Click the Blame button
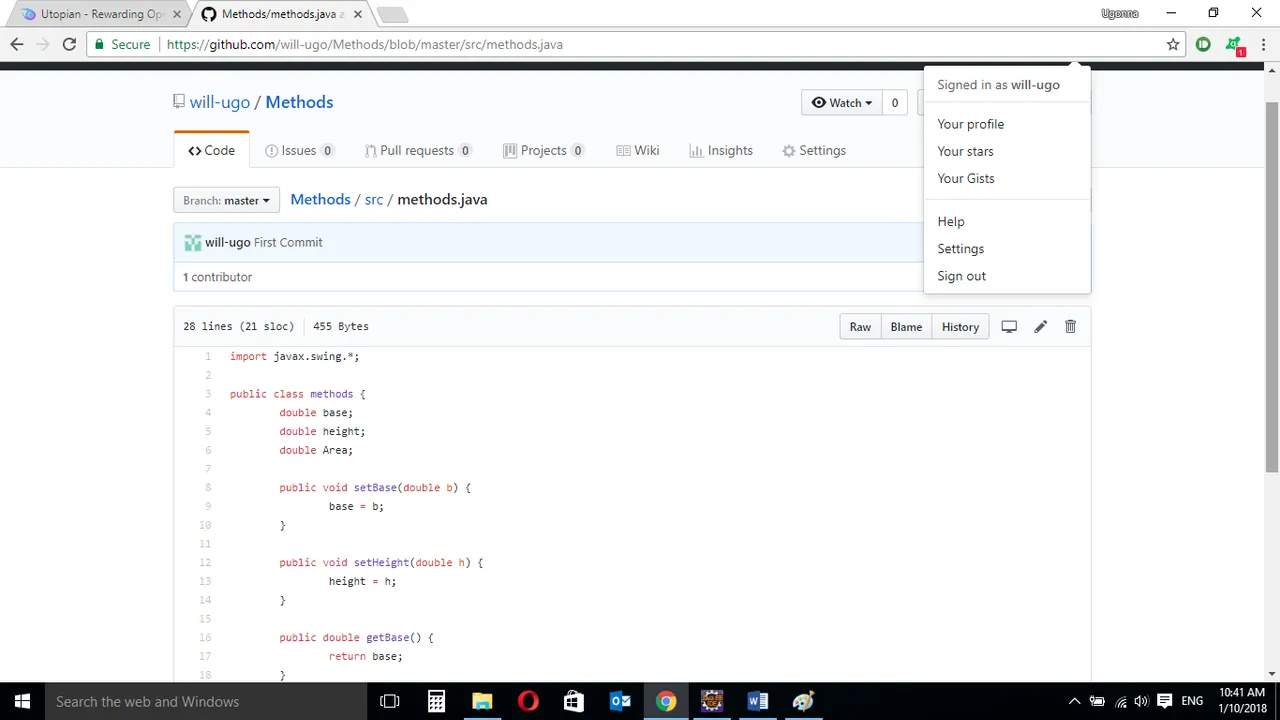 coord(906,326)
